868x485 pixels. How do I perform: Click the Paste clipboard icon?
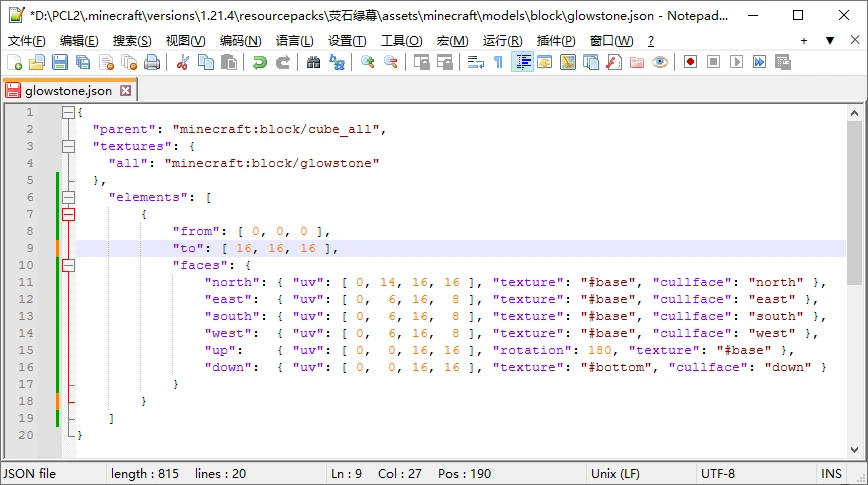(x=229, y=62)
